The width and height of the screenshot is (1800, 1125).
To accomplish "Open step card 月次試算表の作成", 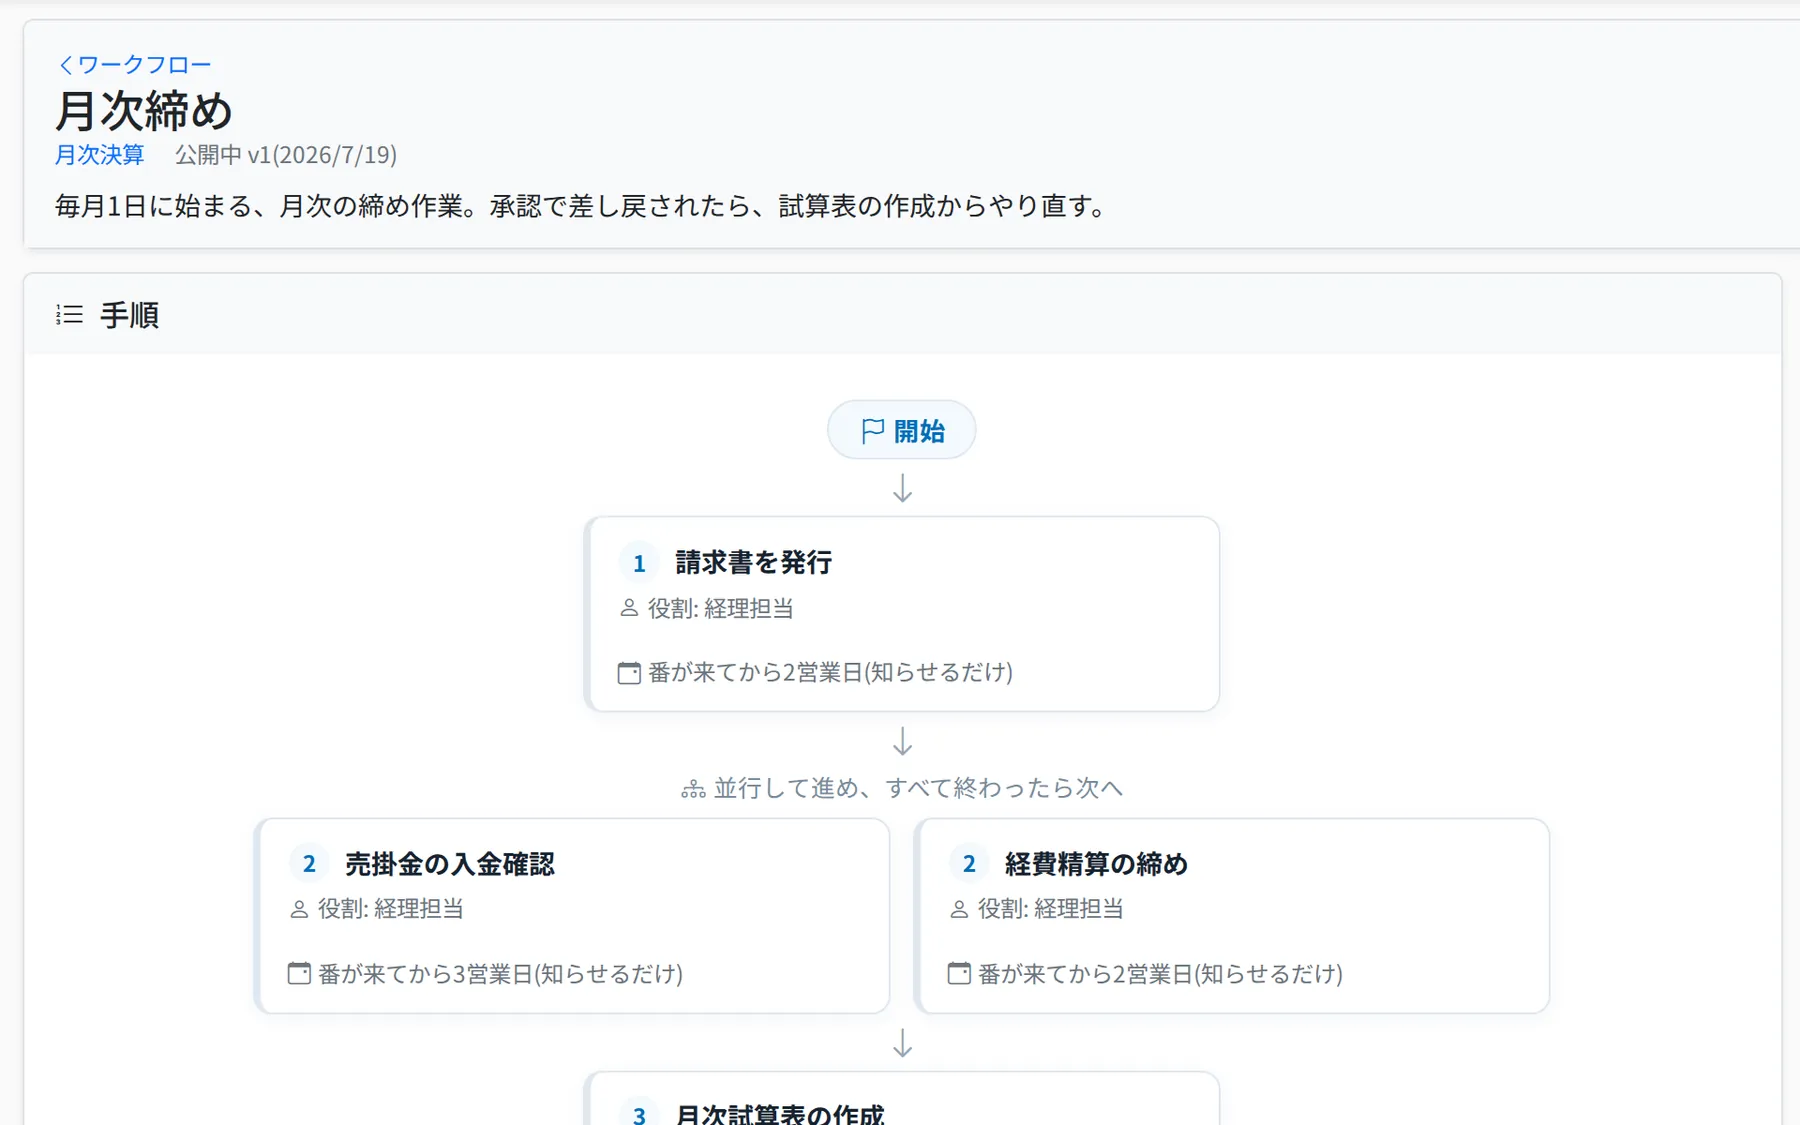I will coord(902,1099).
